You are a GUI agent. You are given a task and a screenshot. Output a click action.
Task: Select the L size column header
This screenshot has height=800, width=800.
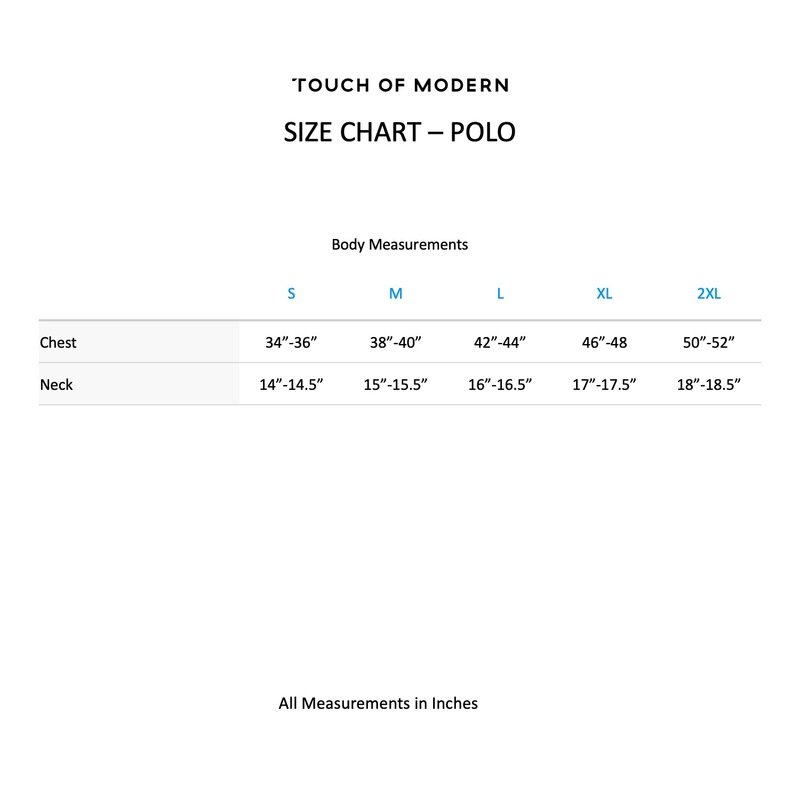point(500,293)
